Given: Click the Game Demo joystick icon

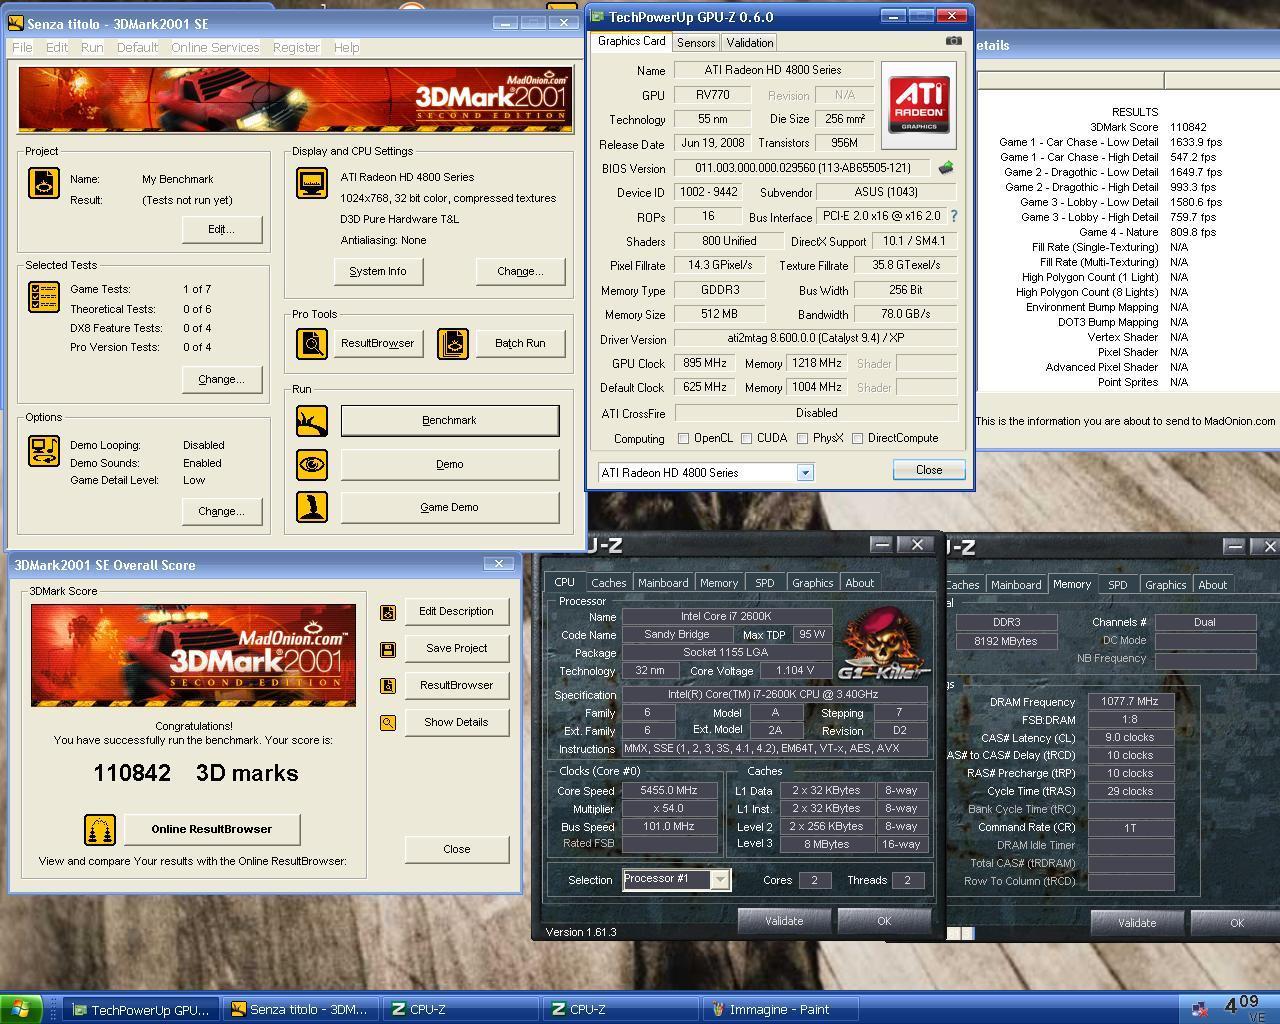Looking at the screenshot, I should [x=312, y=507].
